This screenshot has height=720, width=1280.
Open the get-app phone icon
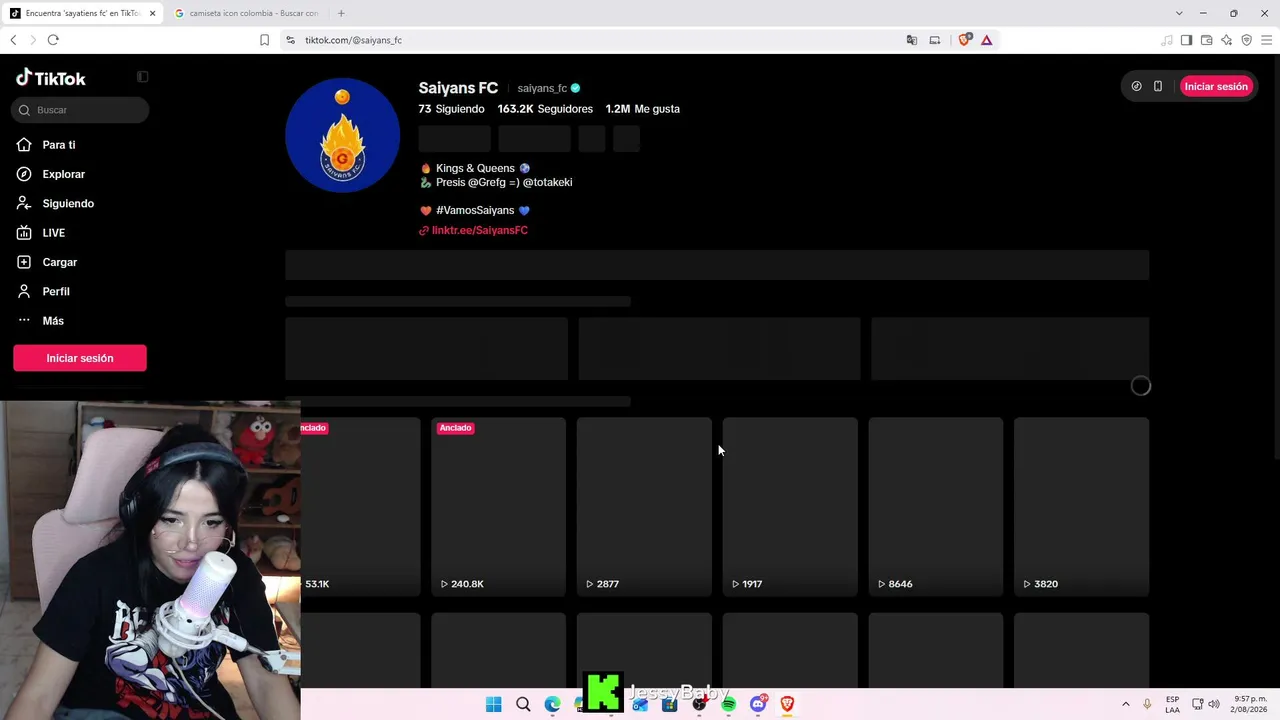click(1158, 87)
